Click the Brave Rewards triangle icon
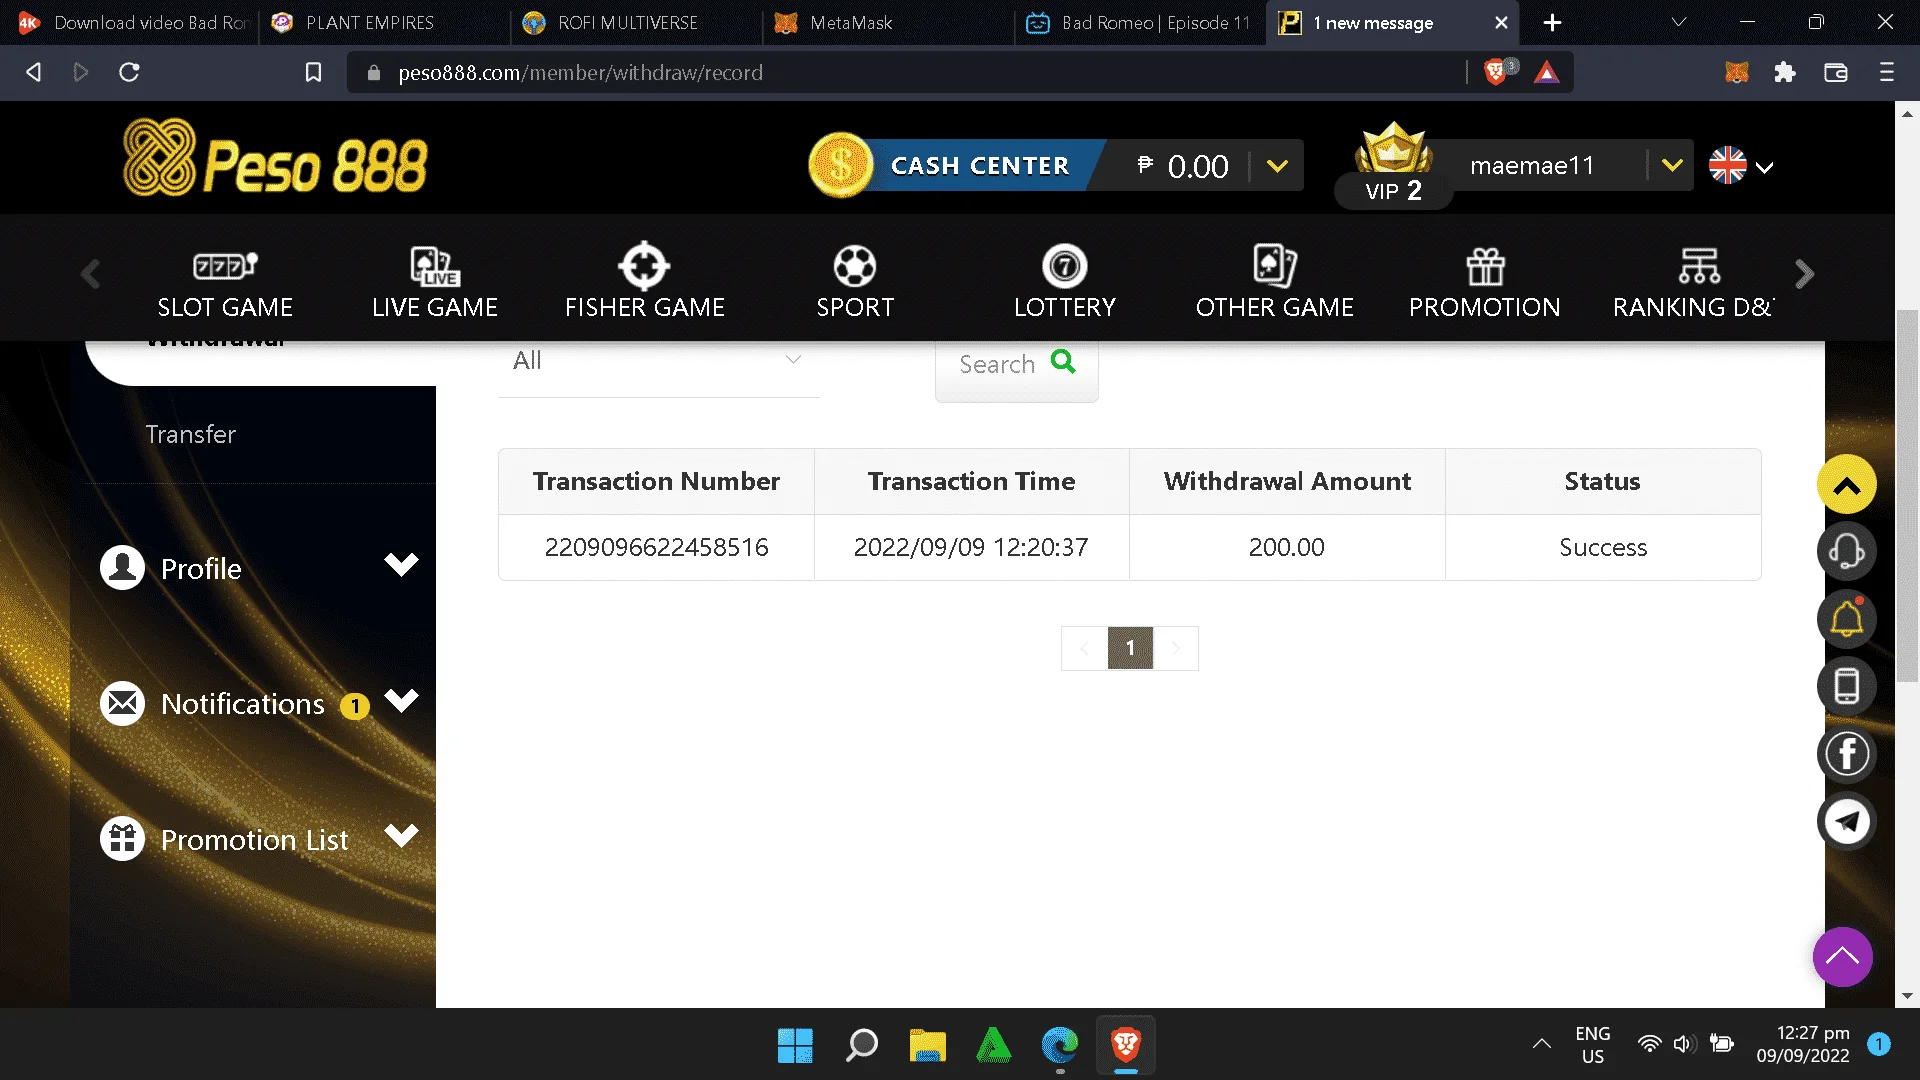This screenshot has width=1920, height=1080. (1547, 72)
